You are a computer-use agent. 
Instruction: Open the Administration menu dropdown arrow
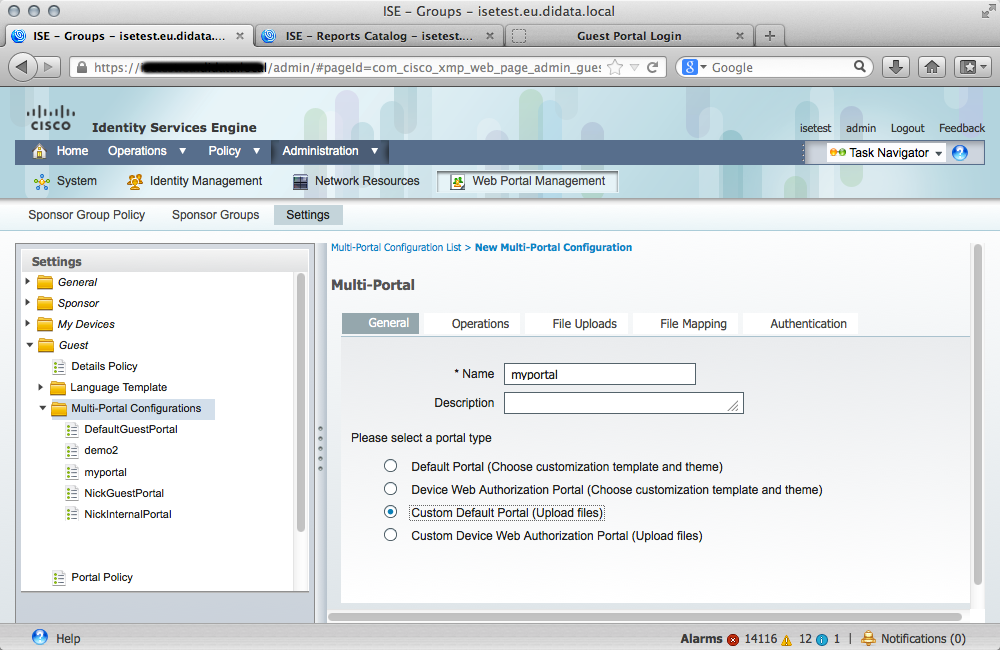click(374, 151)
